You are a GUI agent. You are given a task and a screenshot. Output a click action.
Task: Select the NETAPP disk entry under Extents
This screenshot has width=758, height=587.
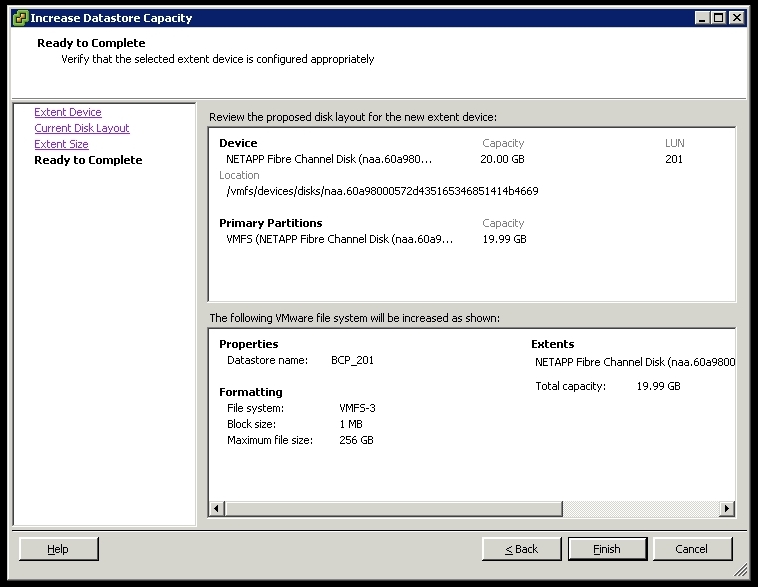635,362
